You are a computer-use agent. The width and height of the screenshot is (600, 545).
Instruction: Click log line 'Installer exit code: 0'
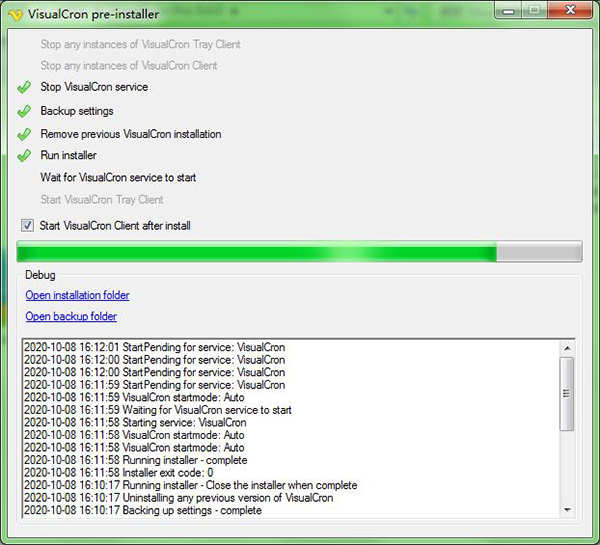pyautogui.click(x=119, y=473)
